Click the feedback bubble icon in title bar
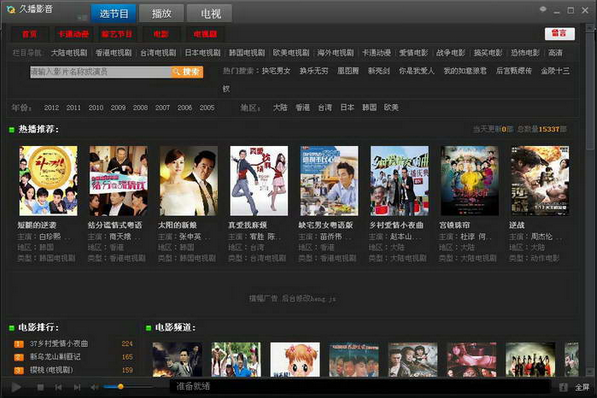The image size is (597, 398). pos(543,10)
